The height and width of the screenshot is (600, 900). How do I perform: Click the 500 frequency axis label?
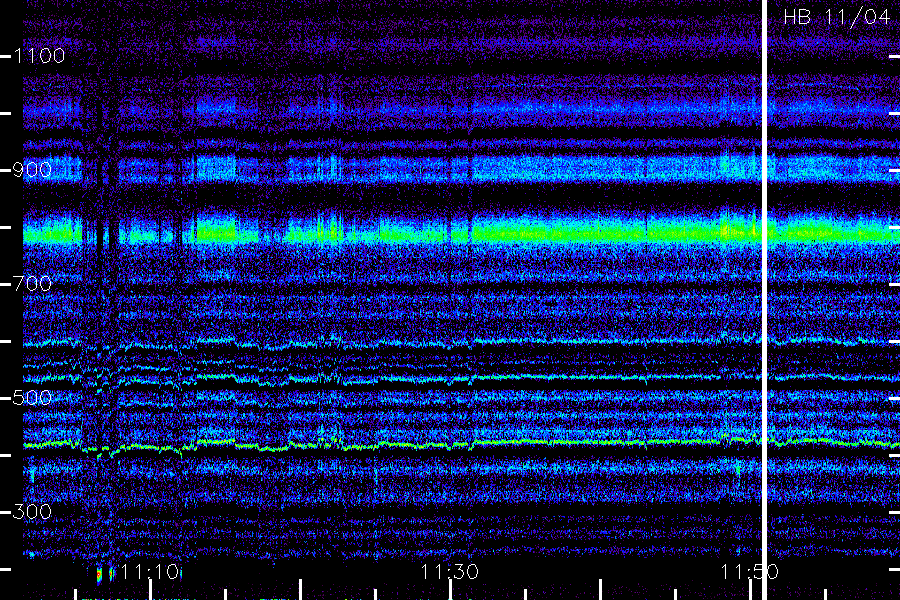coord(32,398)
